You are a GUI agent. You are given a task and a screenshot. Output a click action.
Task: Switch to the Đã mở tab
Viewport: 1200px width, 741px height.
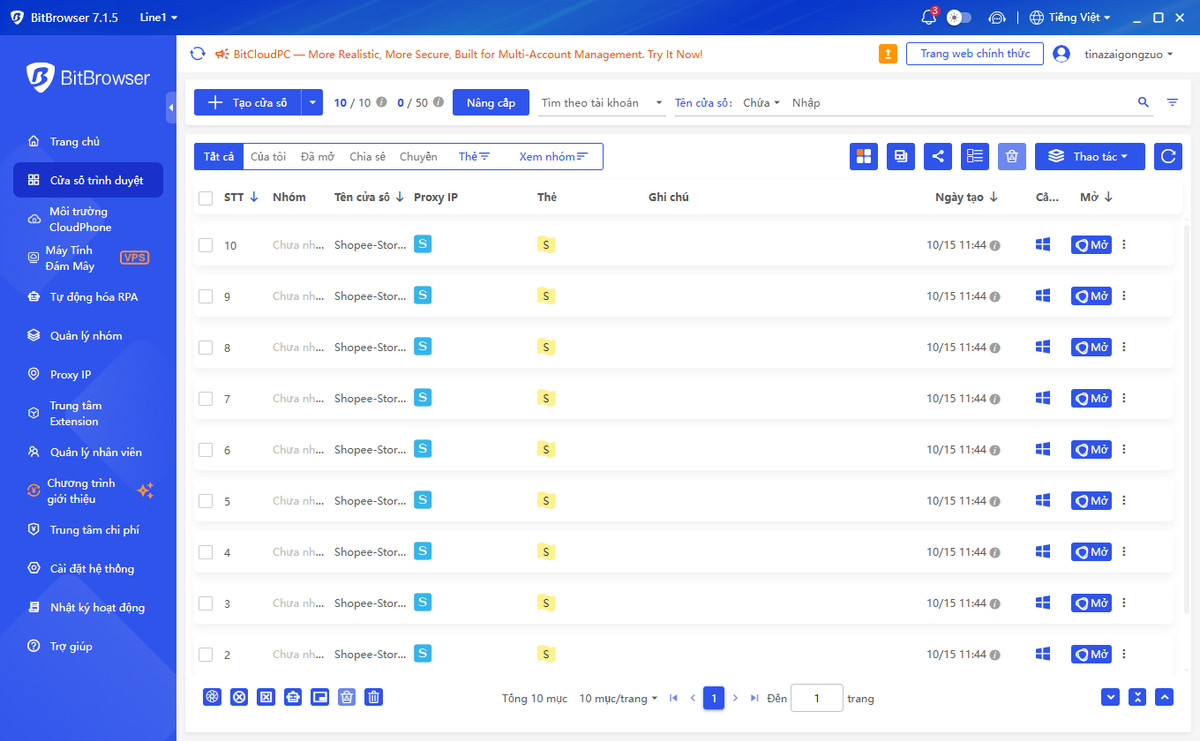pyautogui.click(x=318, y=157)
